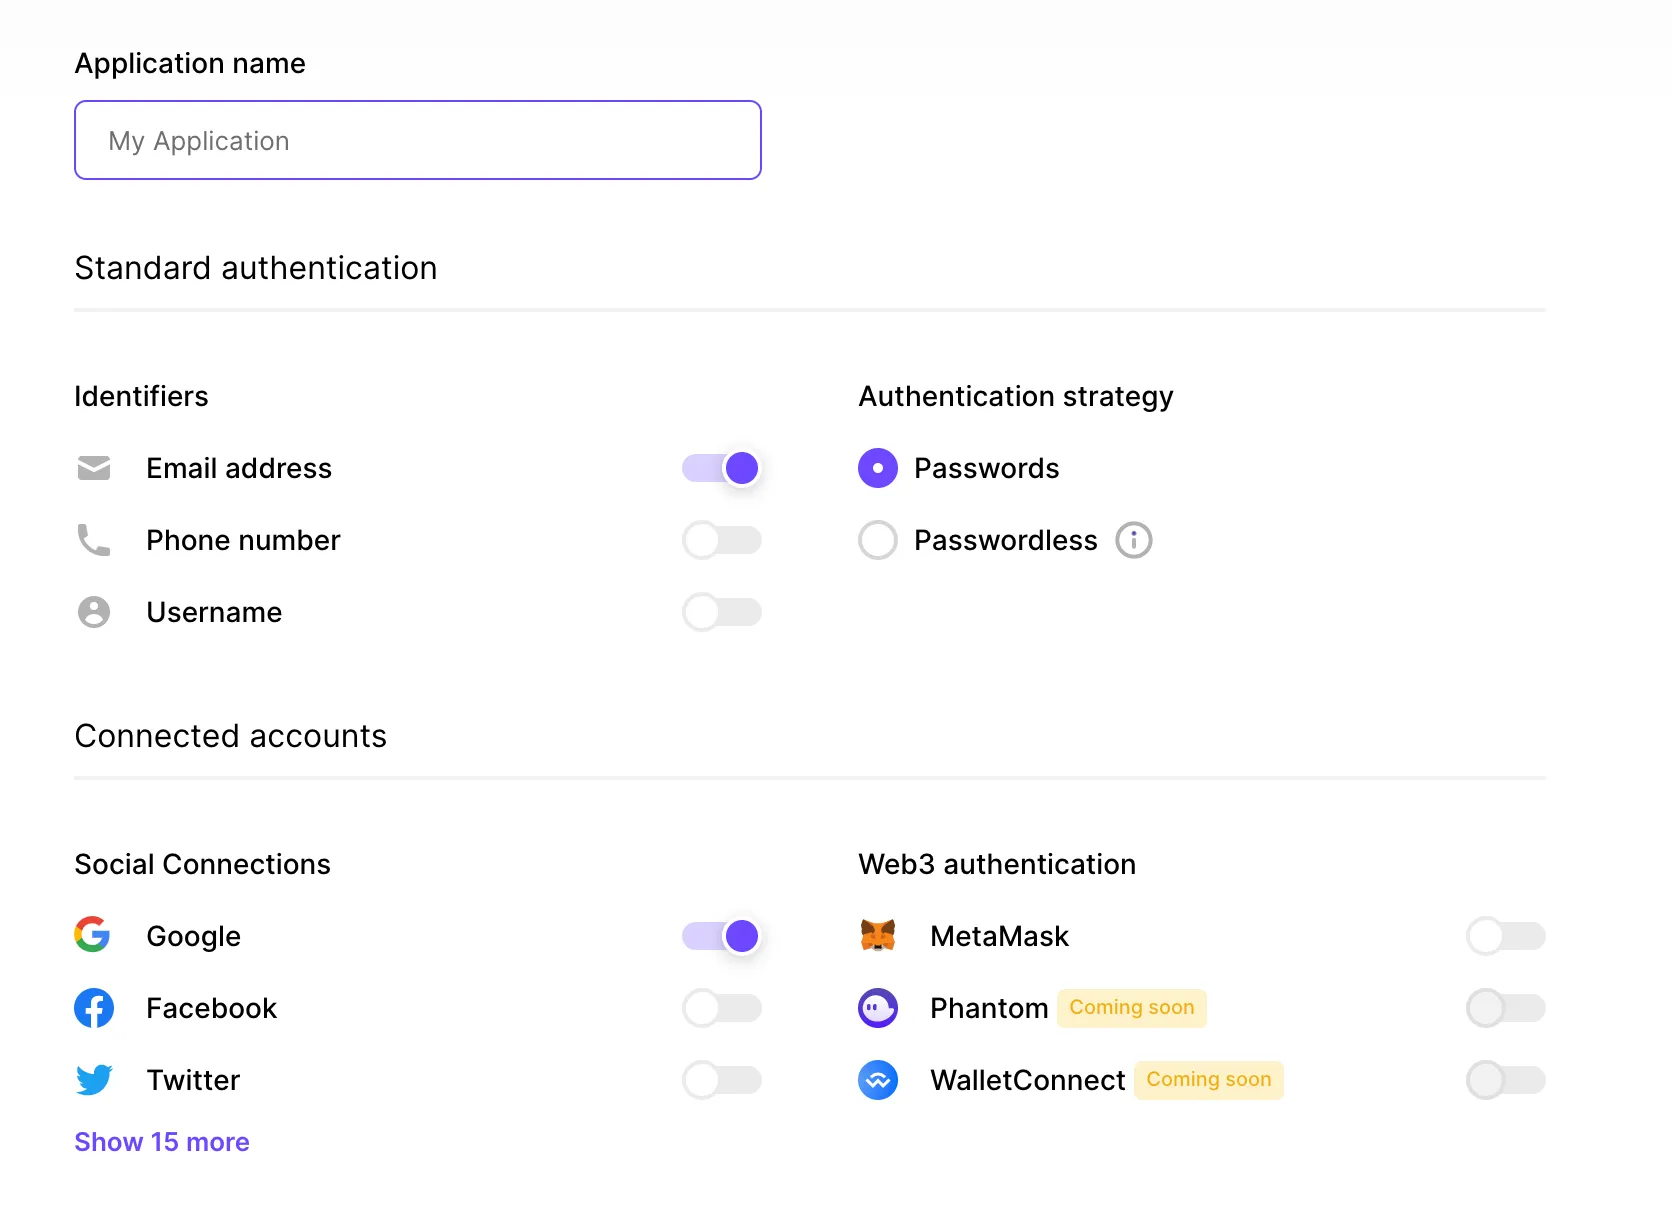Viewport: 1672px width, 1212px height.
Task: Click the phone receiver icon
Action: [x=93, y=540]
